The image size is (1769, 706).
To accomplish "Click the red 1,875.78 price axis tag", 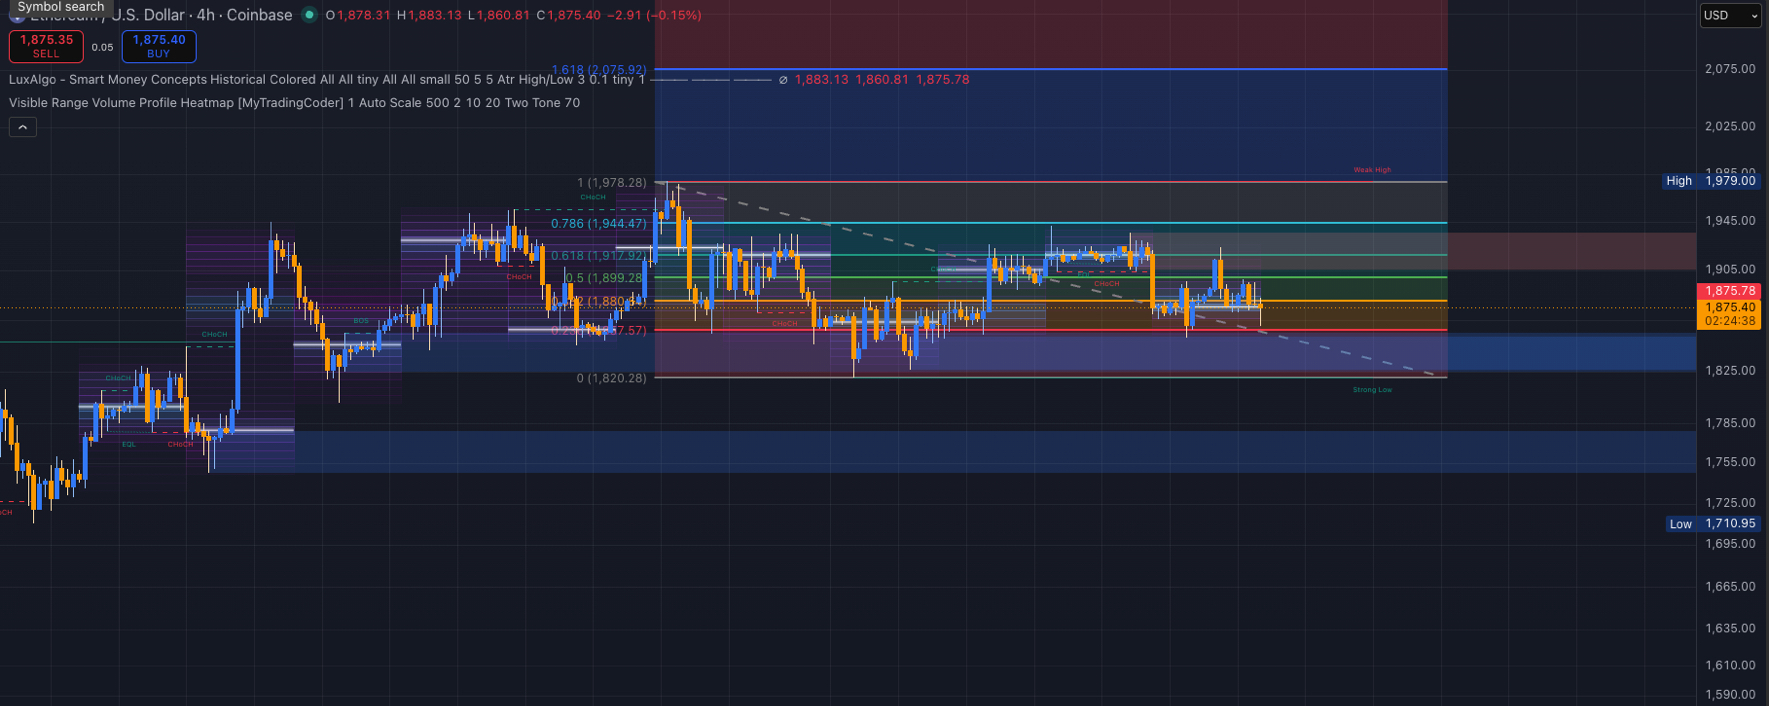I will pos(1730,291).
